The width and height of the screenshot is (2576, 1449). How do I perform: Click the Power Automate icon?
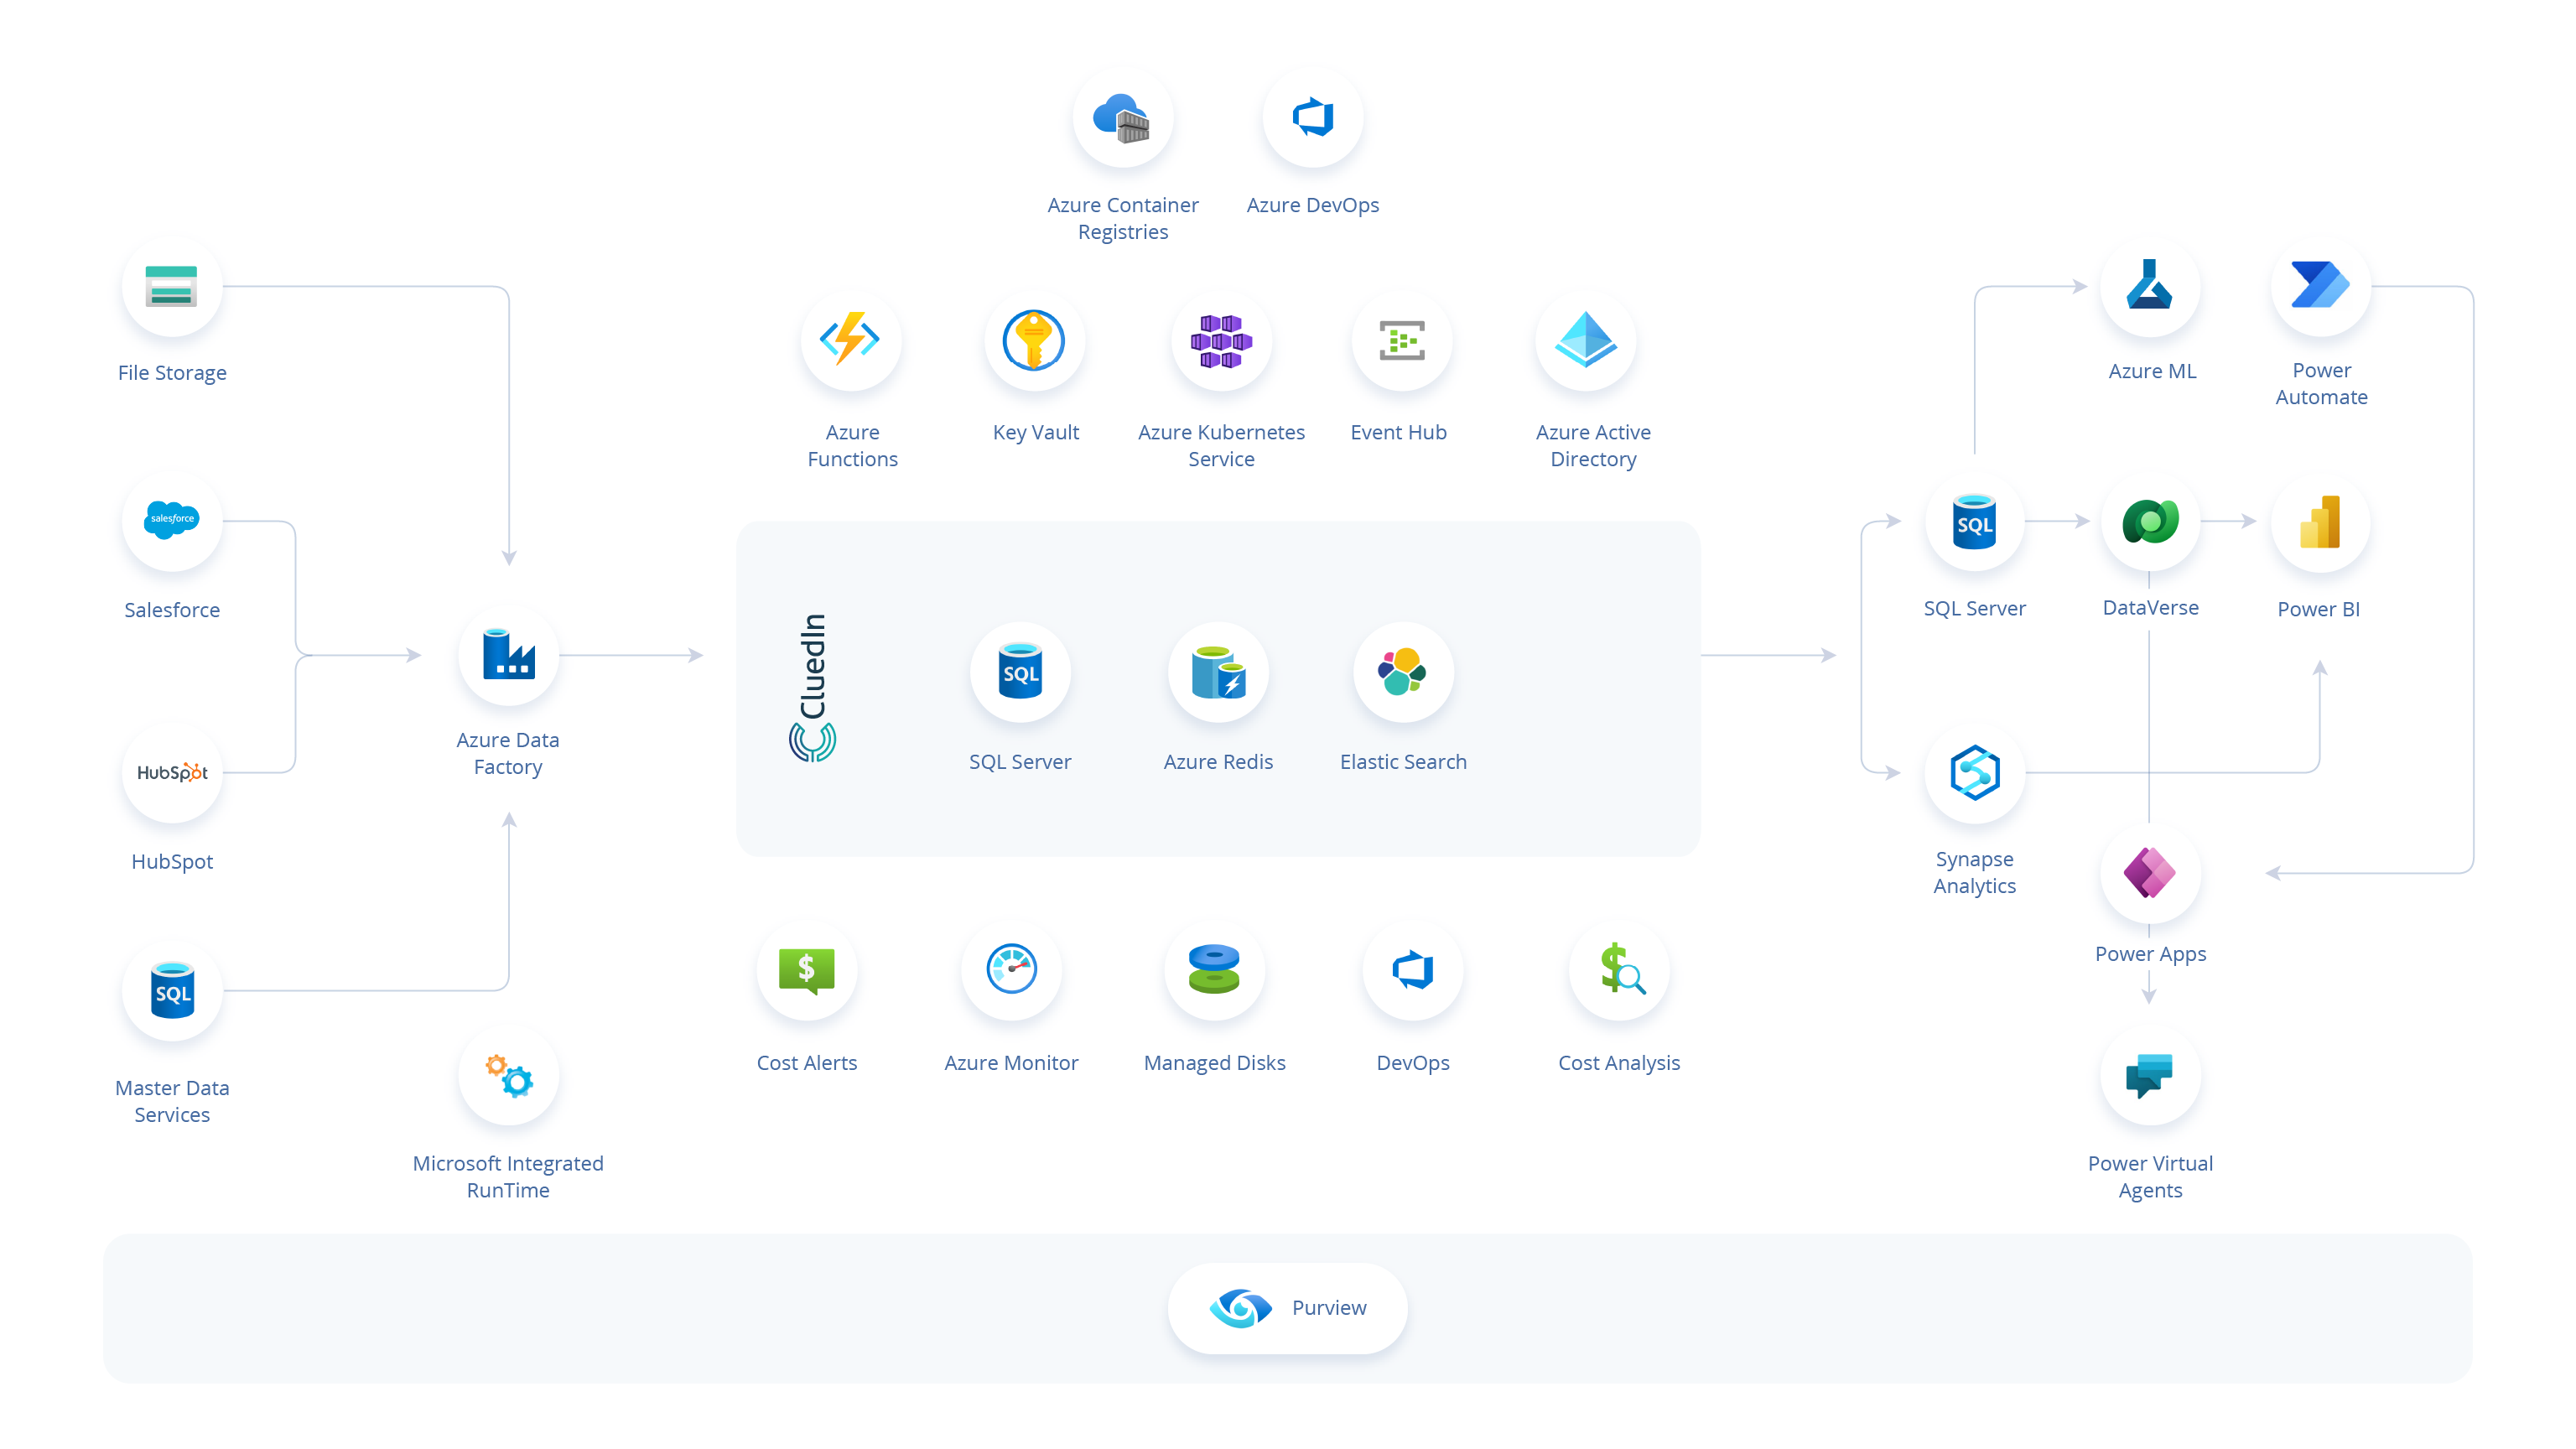[2320, 286]
